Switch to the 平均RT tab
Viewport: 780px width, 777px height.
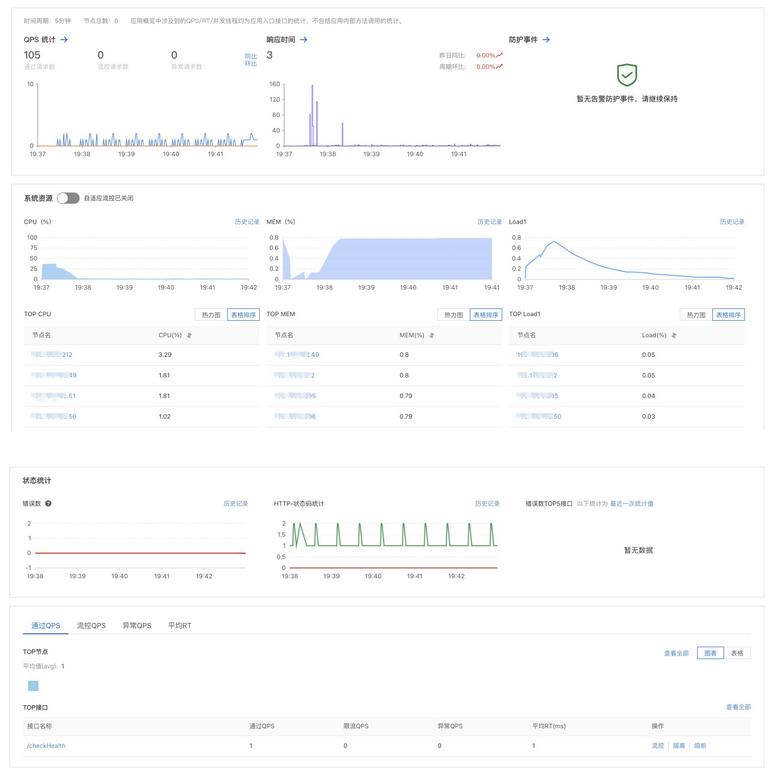click(180, 625)
